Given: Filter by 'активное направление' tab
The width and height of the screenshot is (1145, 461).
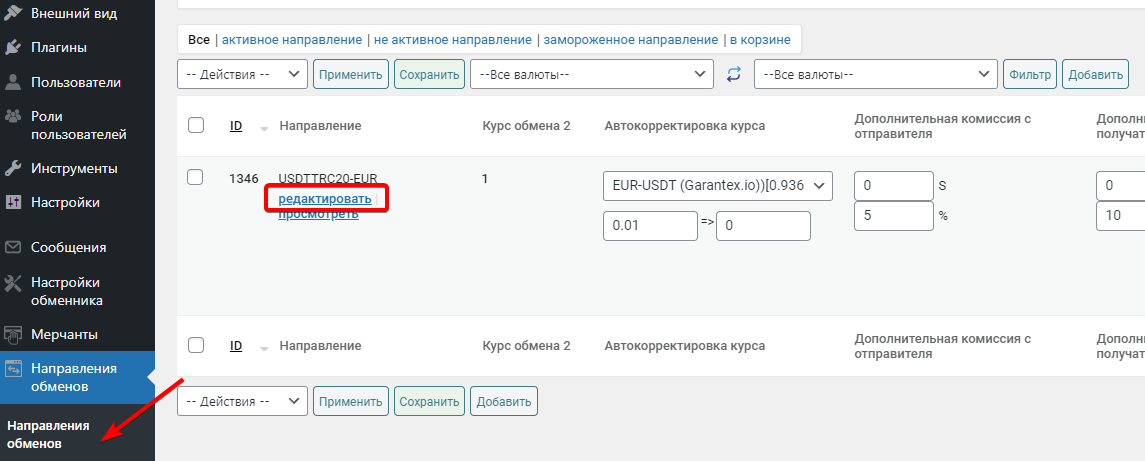Looking at the screenshot, I should coord(292,40).
